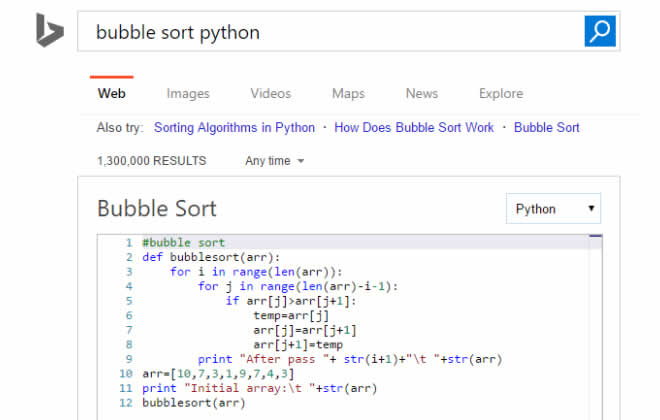Click the 1,300,000 RESULTS count text
This screenshot has height=420, width=660.
(x=152, y=161)
